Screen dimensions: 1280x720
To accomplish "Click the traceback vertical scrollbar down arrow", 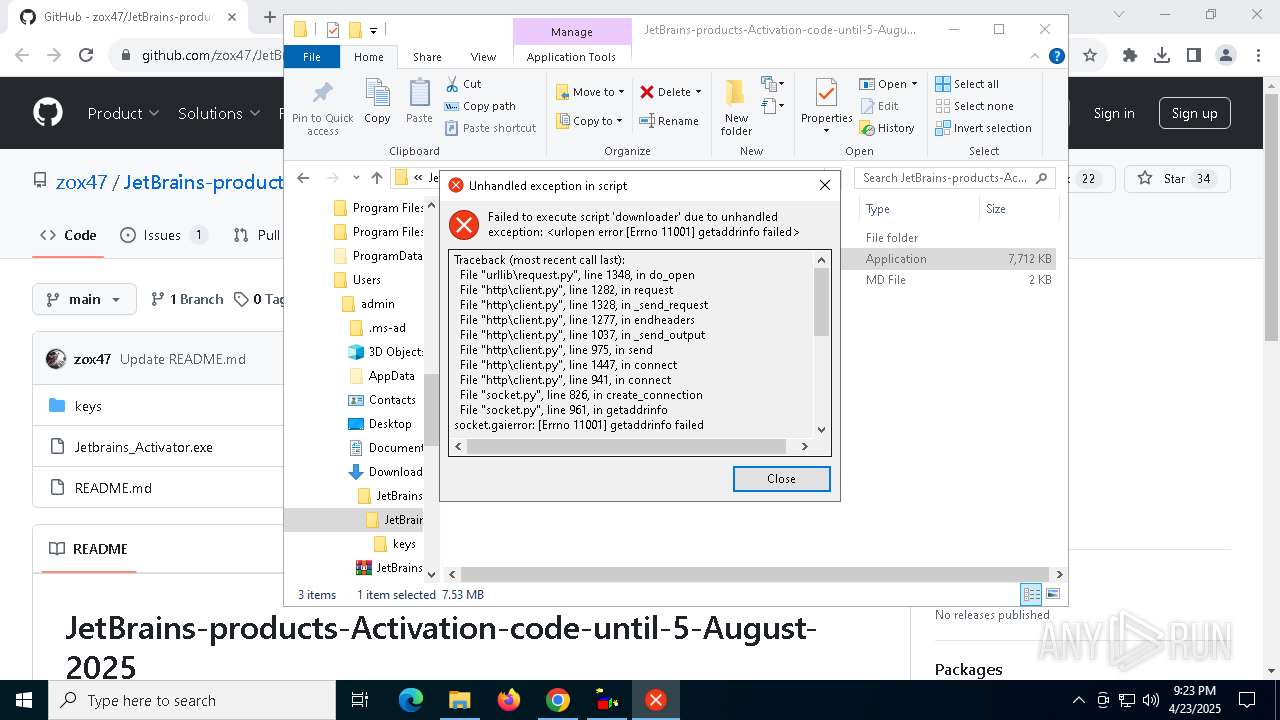I will tap(822, 430).
